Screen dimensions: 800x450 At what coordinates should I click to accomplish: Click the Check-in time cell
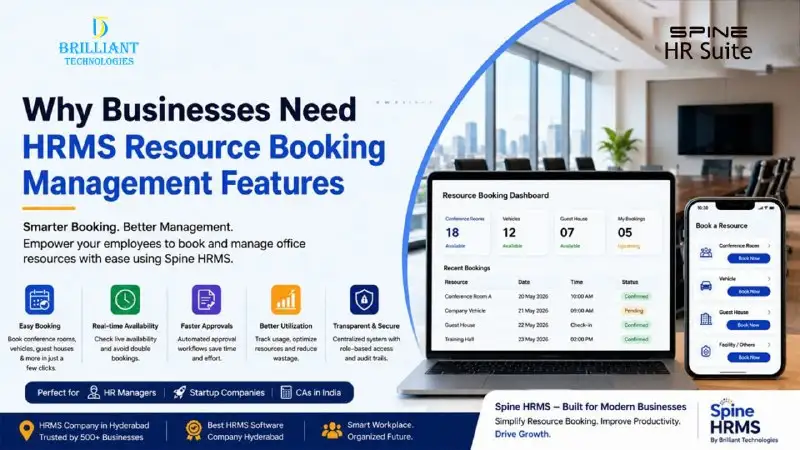[x=581, y=325]
